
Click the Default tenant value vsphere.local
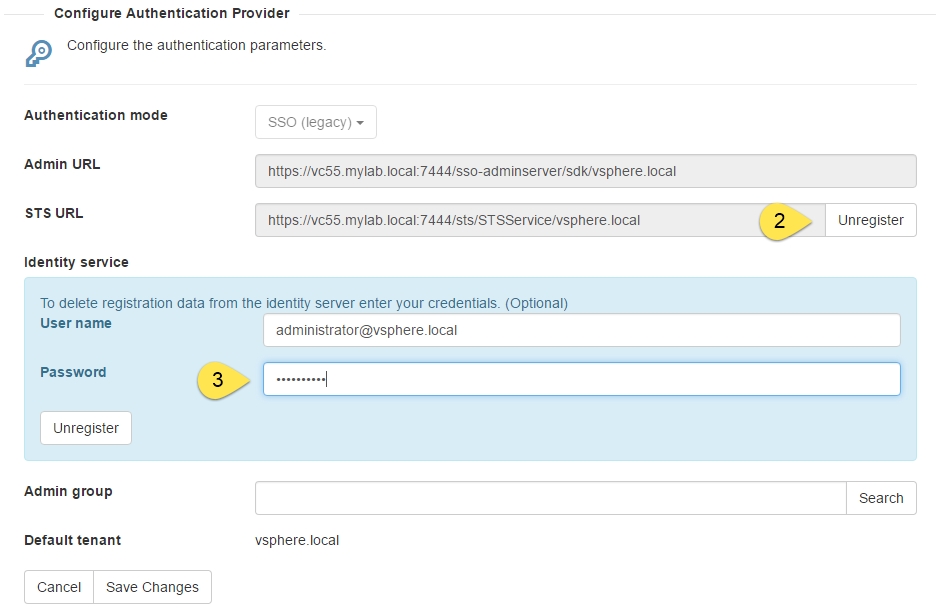pos(297,540)
